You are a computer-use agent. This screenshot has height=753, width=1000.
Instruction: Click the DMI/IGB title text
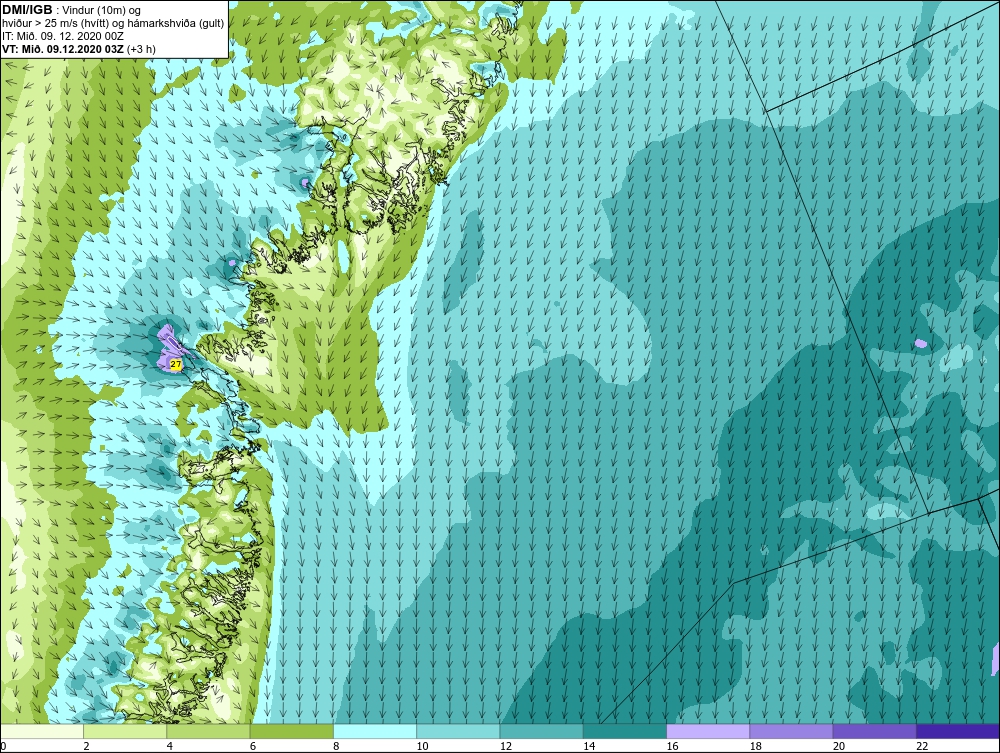[x=27, y=10]
